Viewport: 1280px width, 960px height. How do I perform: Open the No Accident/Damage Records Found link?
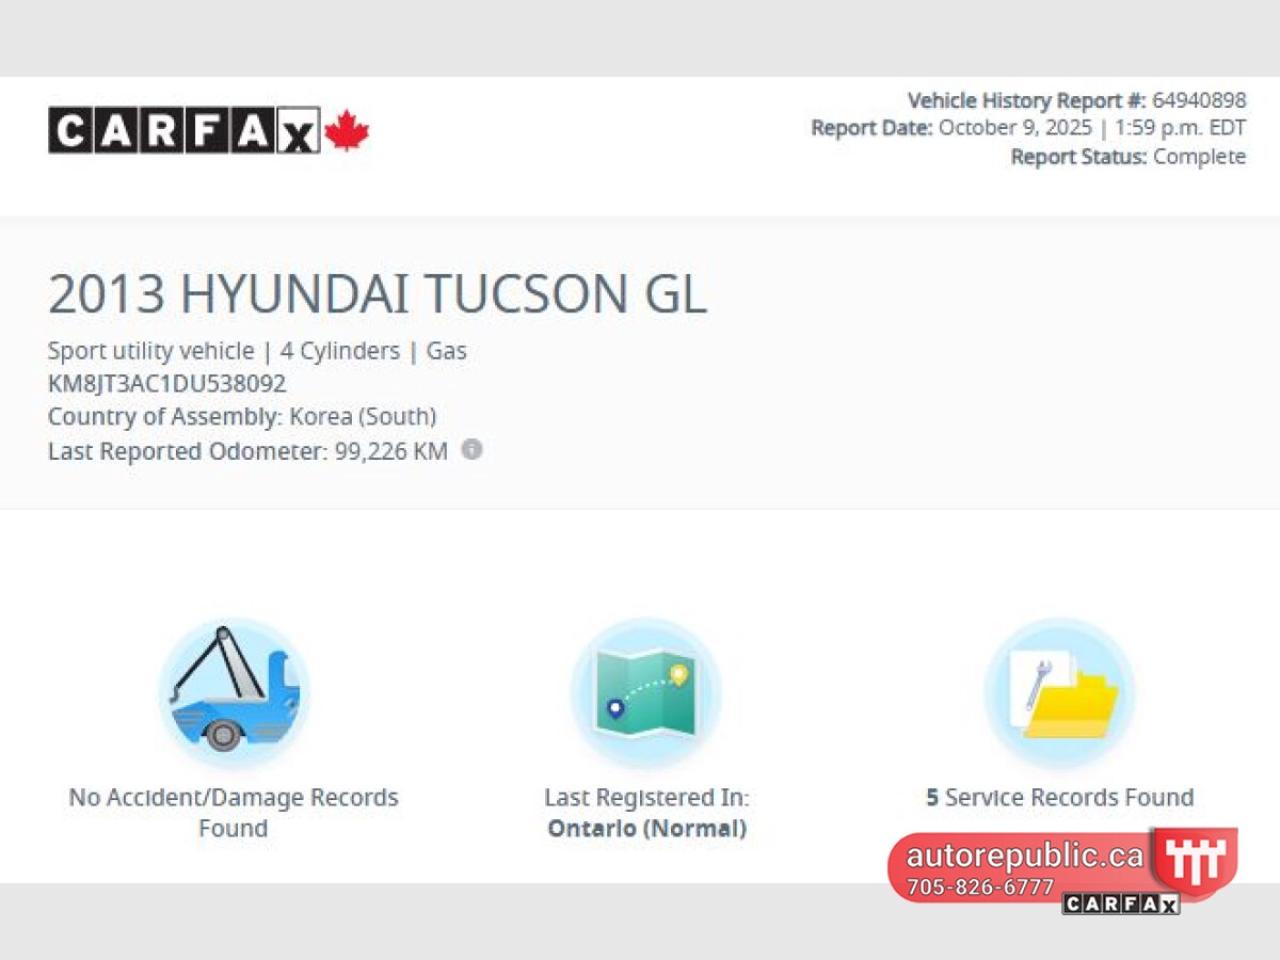pyautogui.click(x=233, y=812)
